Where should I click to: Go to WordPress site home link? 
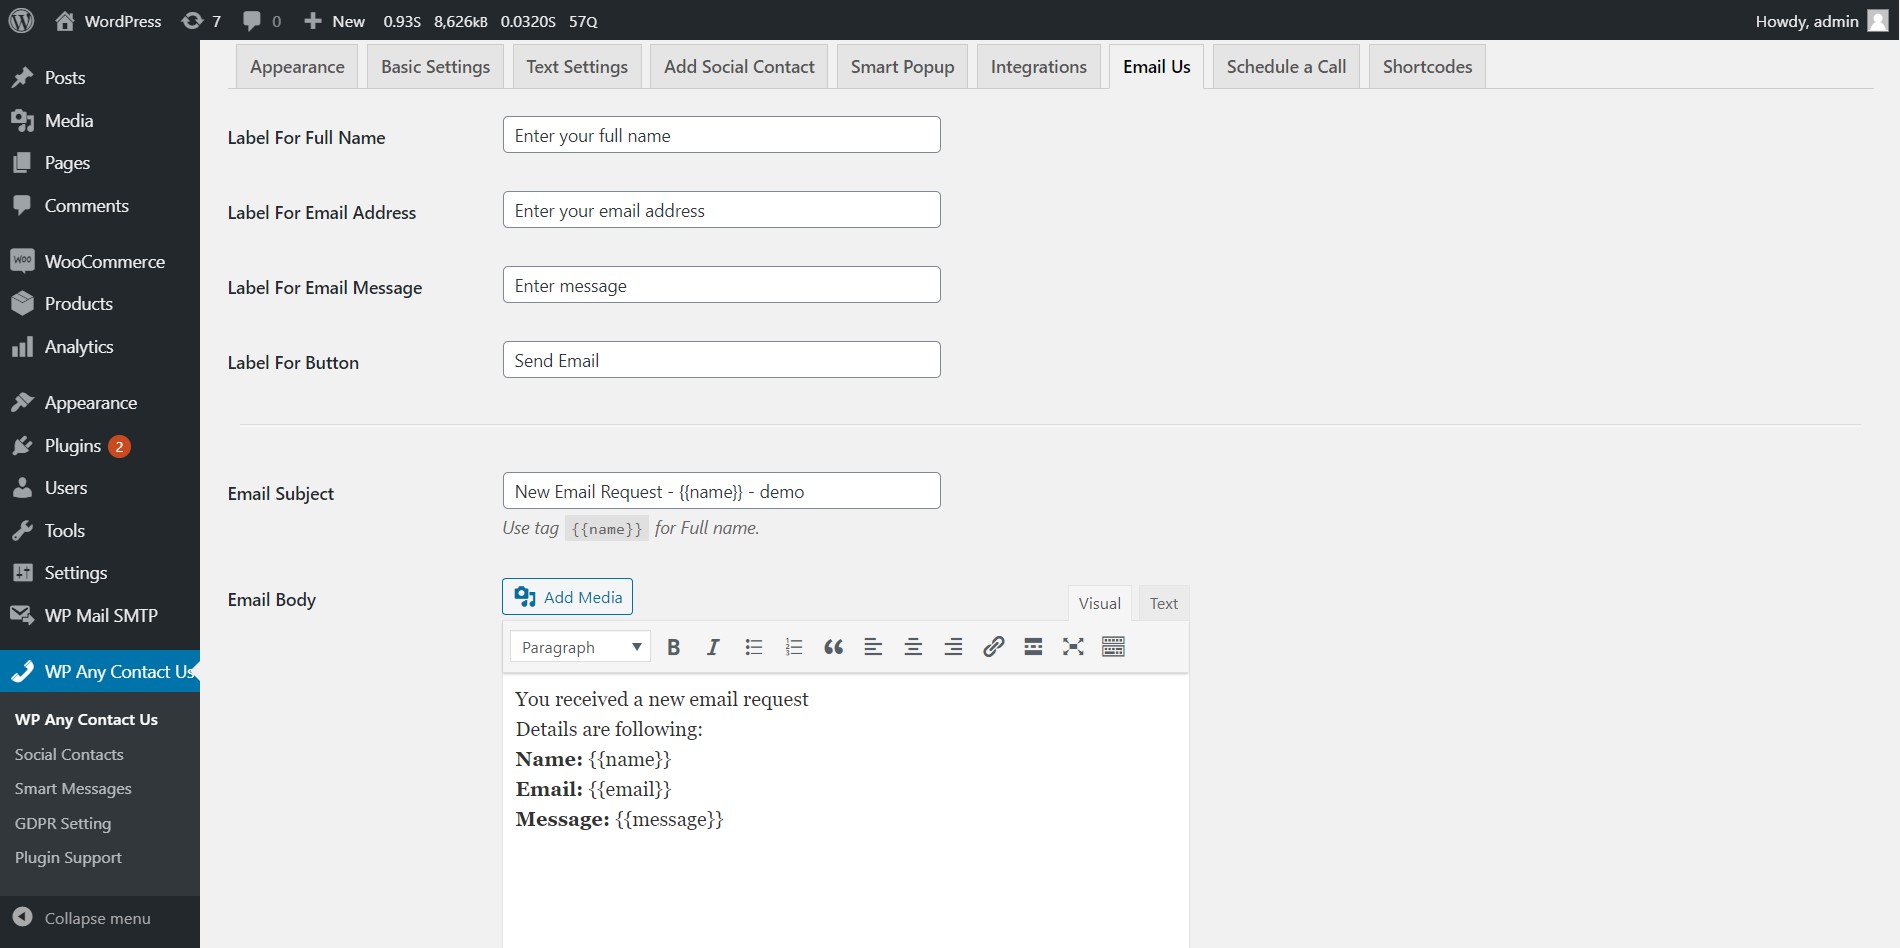pyautogui.click(x=108, y=21)
